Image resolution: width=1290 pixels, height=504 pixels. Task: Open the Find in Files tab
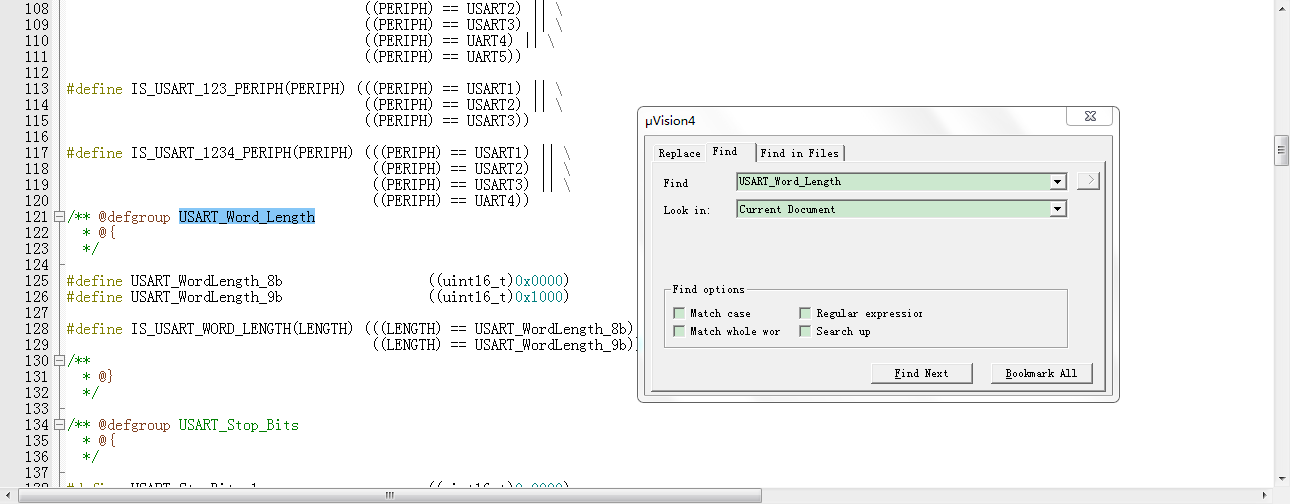click(800, 153)
